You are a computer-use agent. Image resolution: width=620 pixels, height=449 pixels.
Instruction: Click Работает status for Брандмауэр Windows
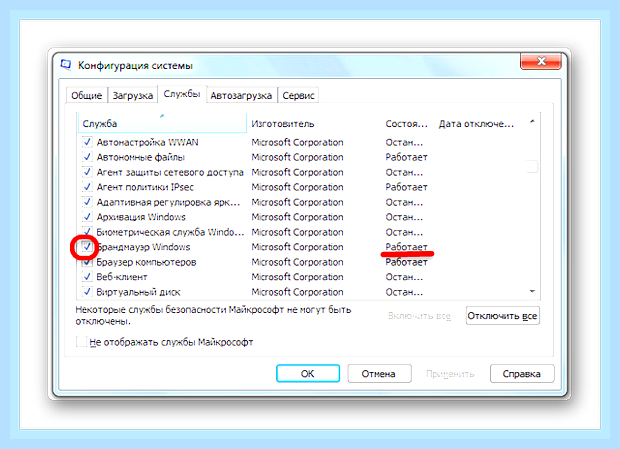[x=406, y=247]
